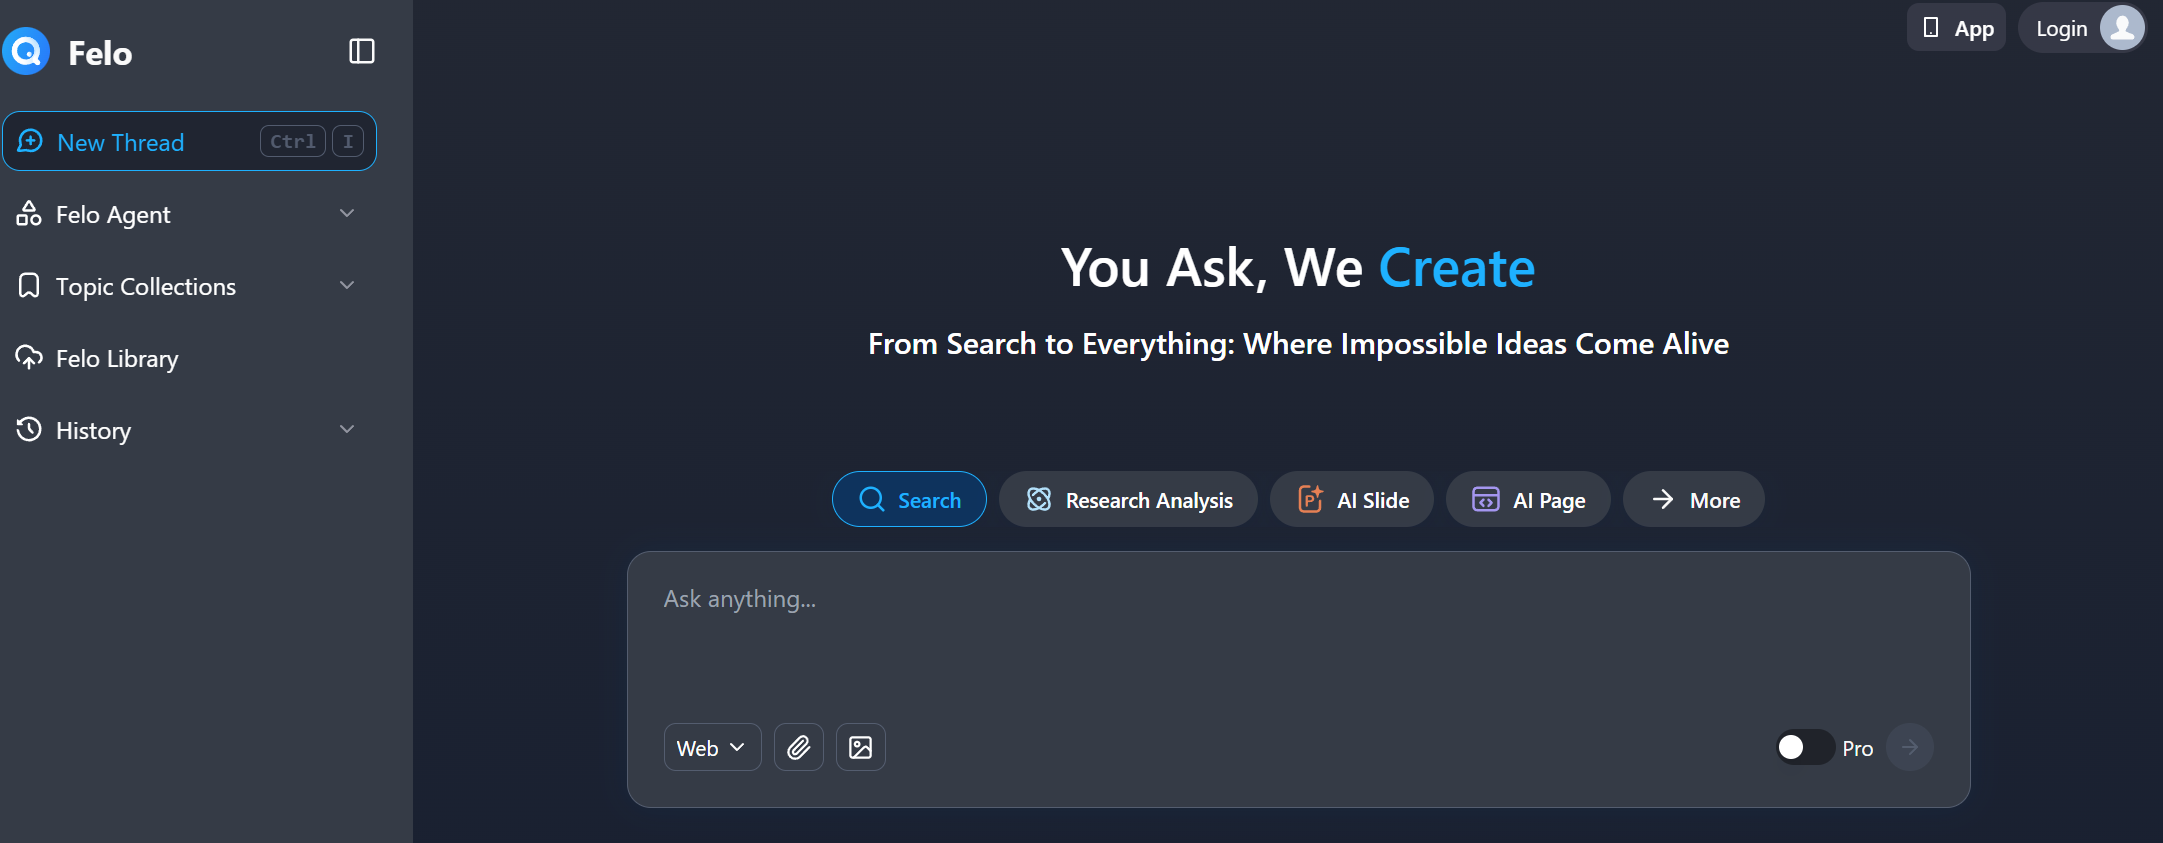
Task: Collapse the sidebar panel icon
Action: (x=362, y=51)
